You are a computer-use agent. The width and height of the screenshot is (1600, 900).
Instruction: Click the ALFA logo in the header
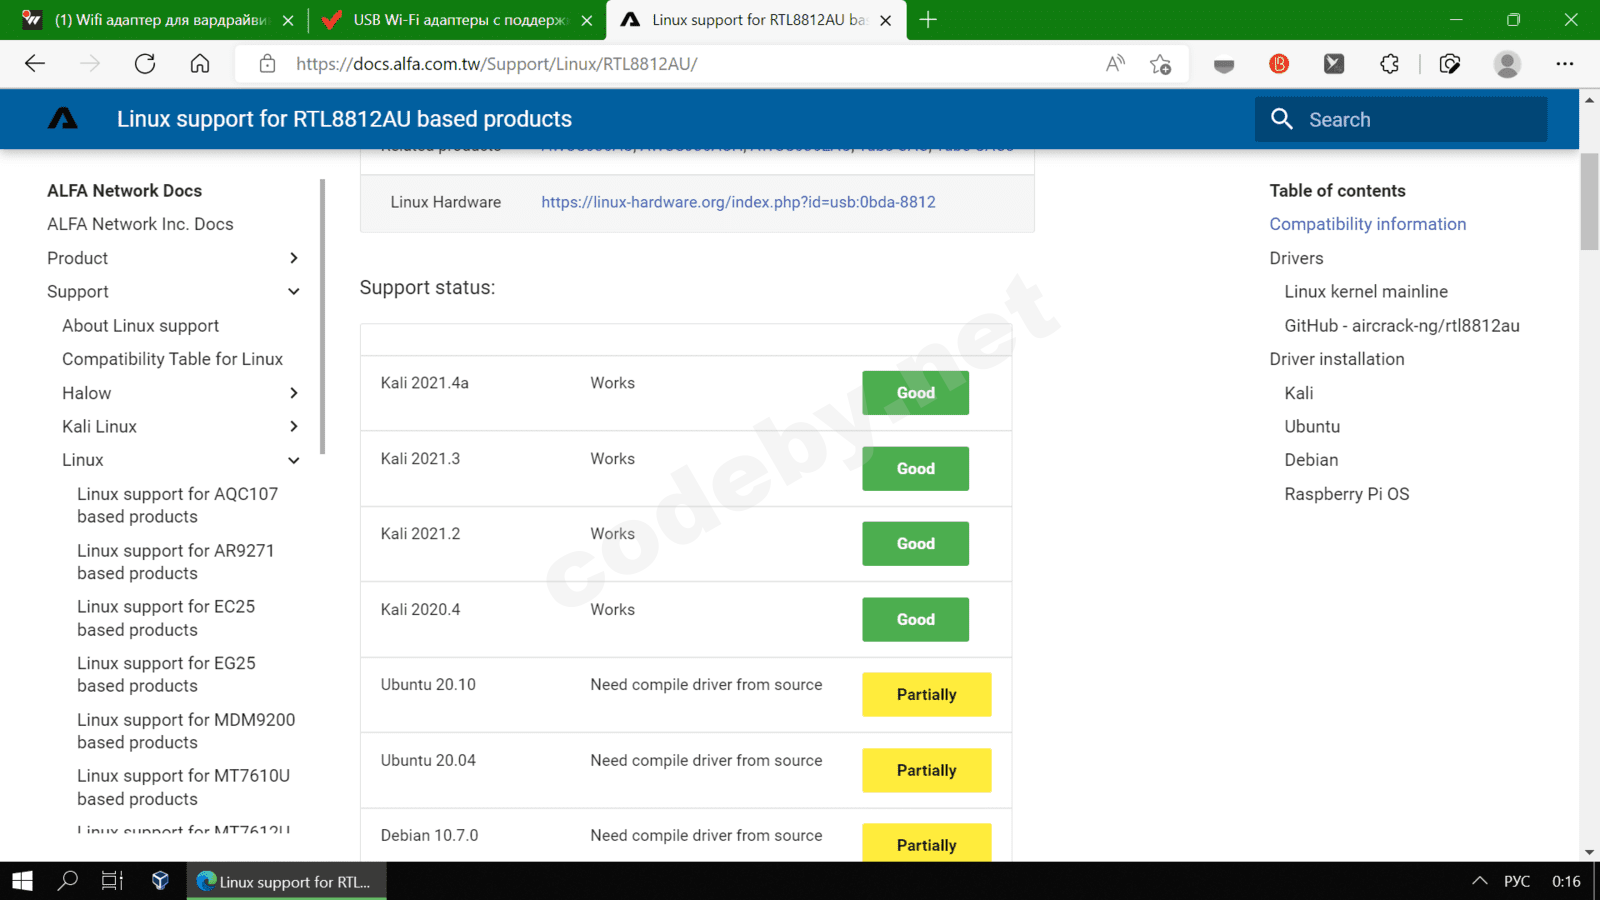[63, 119]
